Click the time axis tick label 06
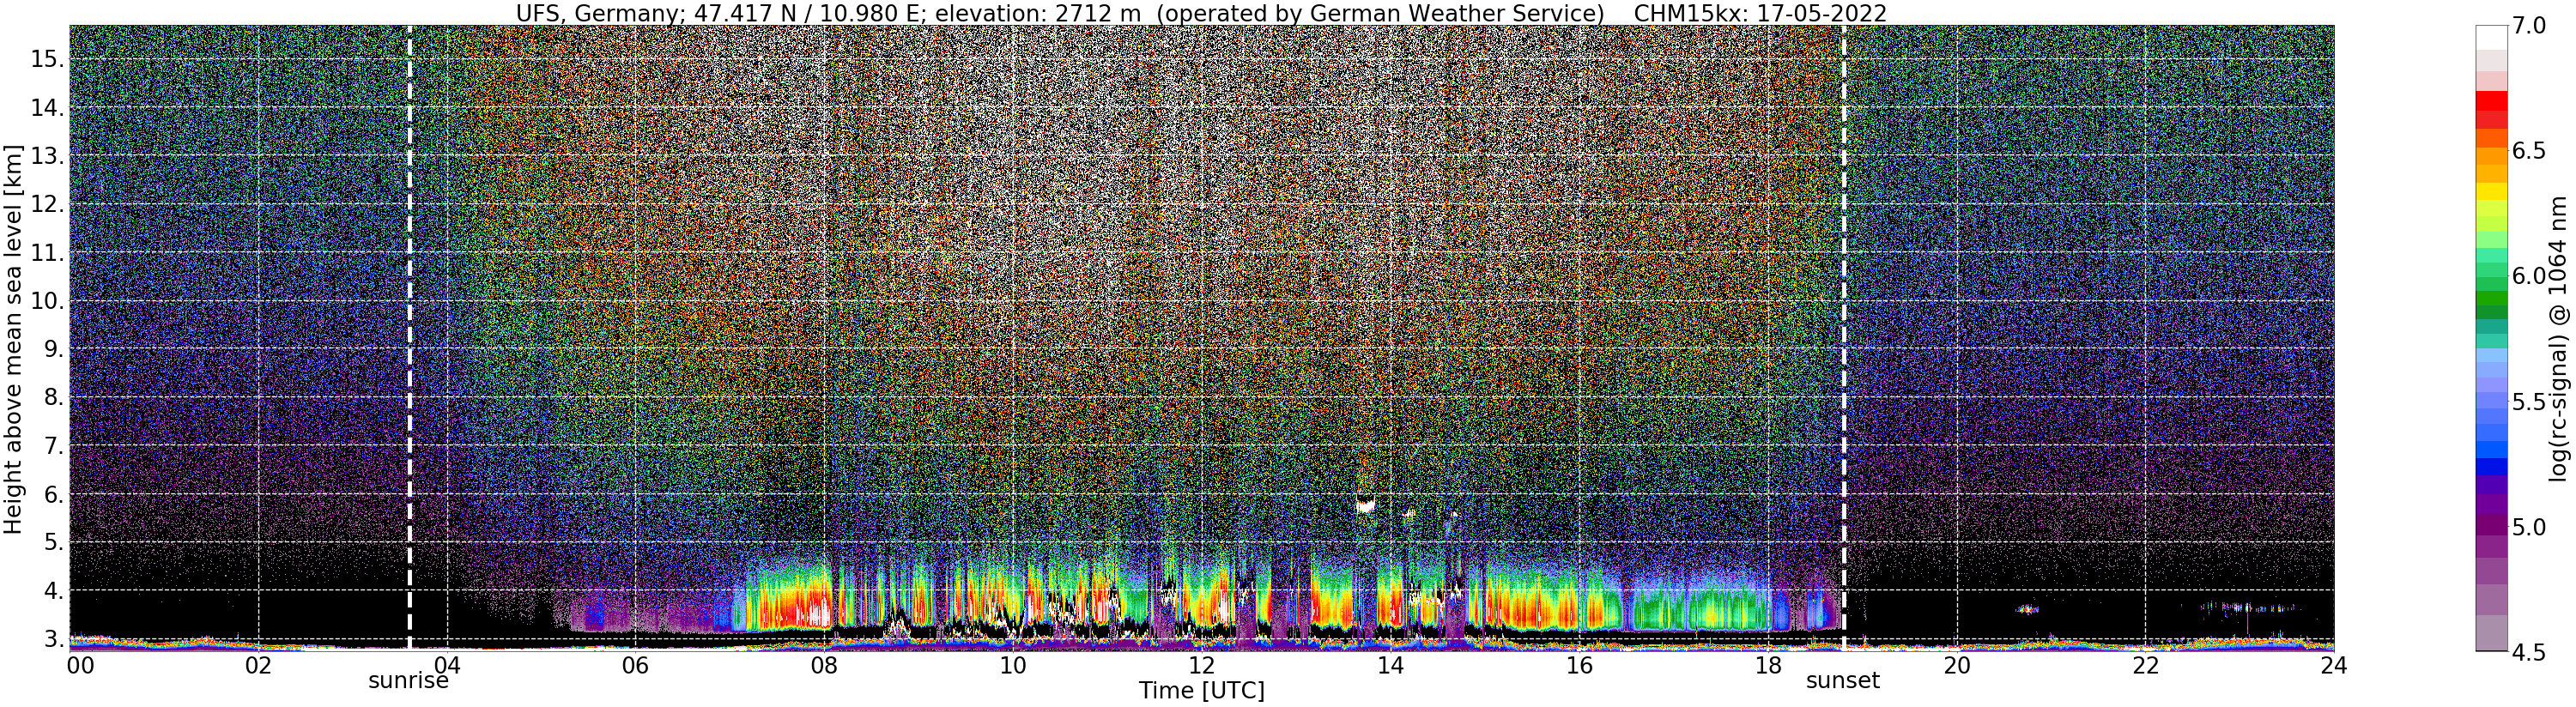 pyautogui.click(x=635, y=665)
